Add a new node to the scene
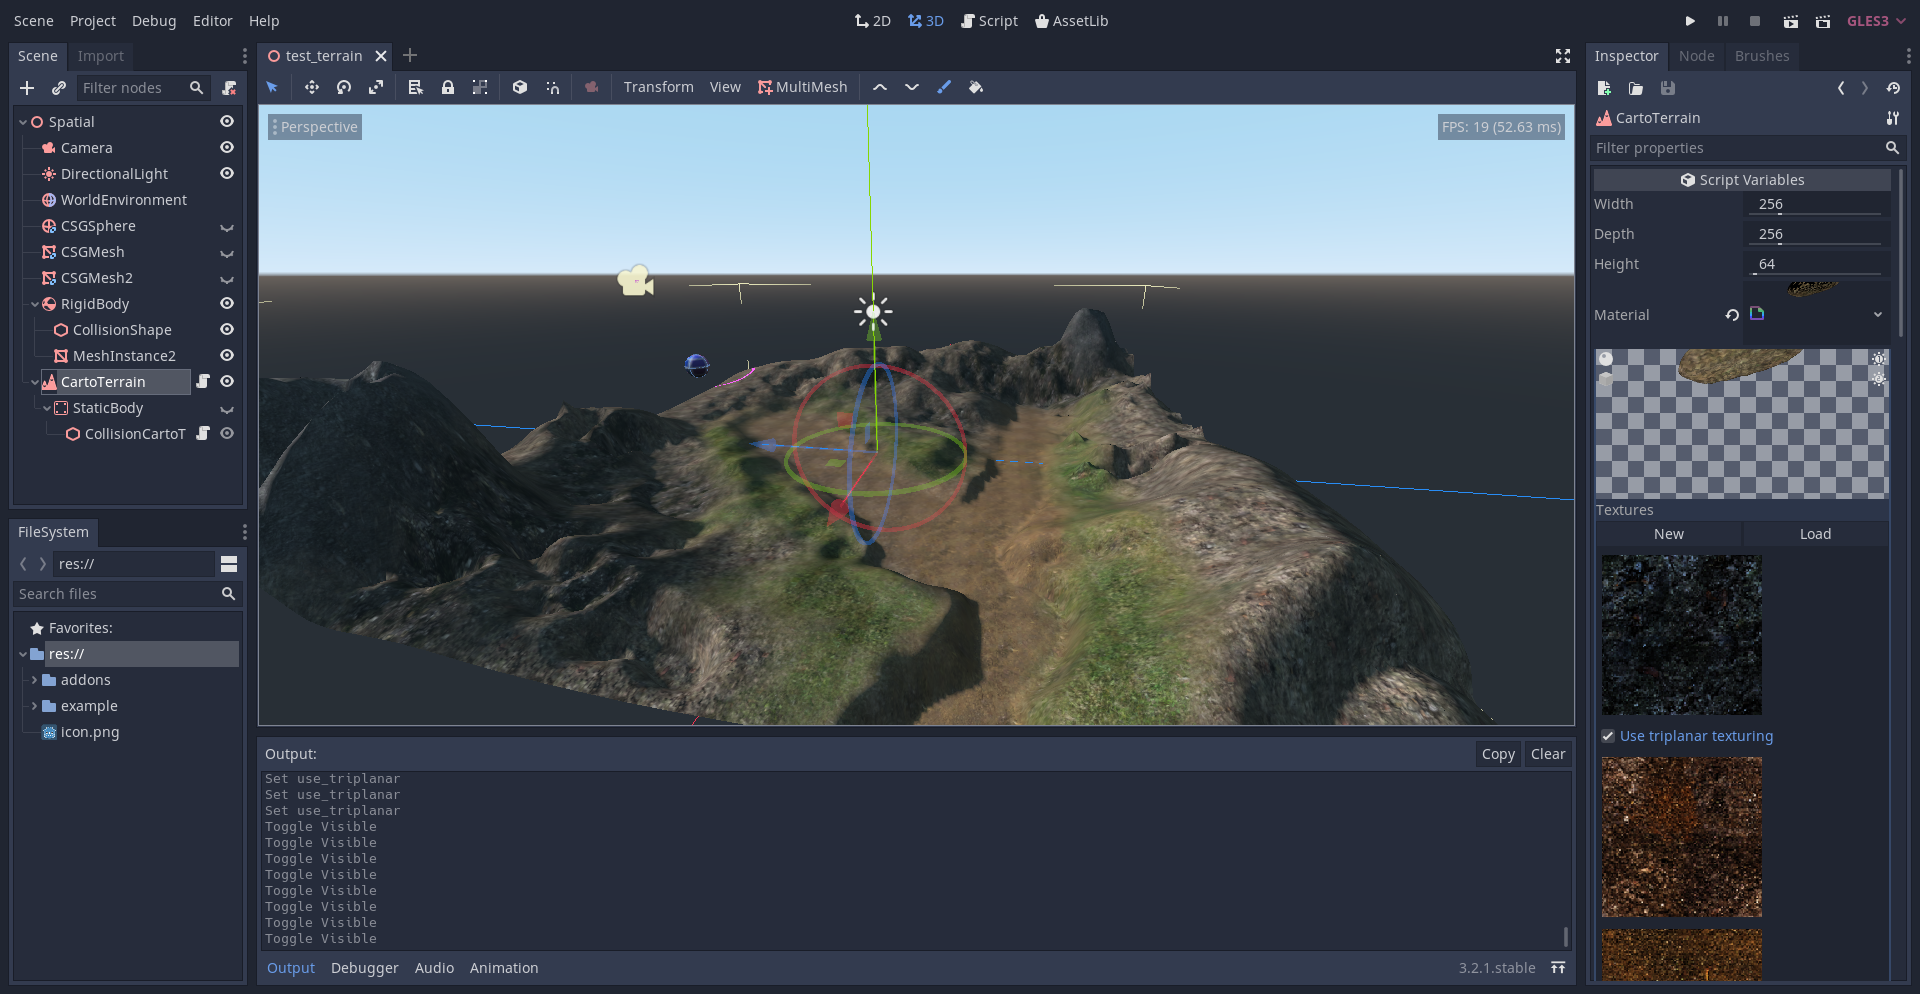 click(27, 88)
